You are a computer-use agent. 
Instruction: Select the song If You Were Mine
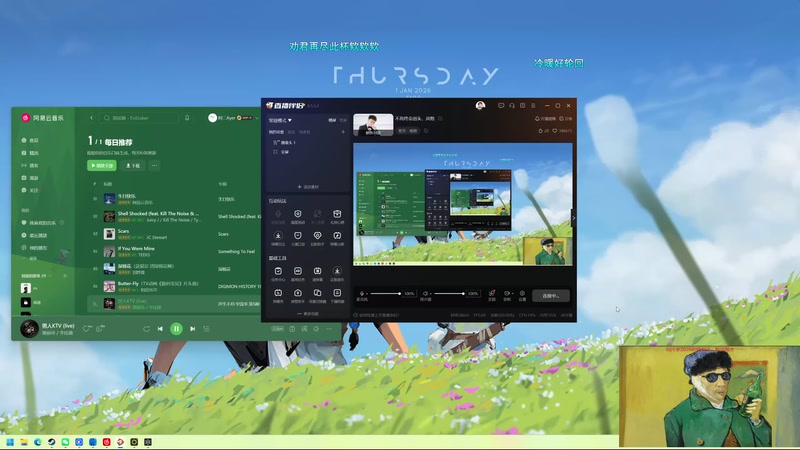point(136,248)
